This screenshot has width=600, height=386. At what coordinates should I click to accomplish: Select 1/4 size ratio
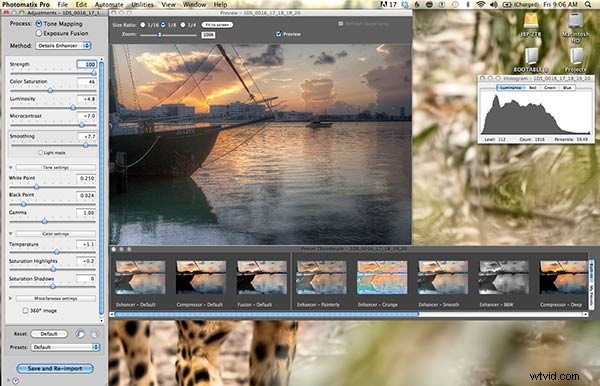(183, 25)
